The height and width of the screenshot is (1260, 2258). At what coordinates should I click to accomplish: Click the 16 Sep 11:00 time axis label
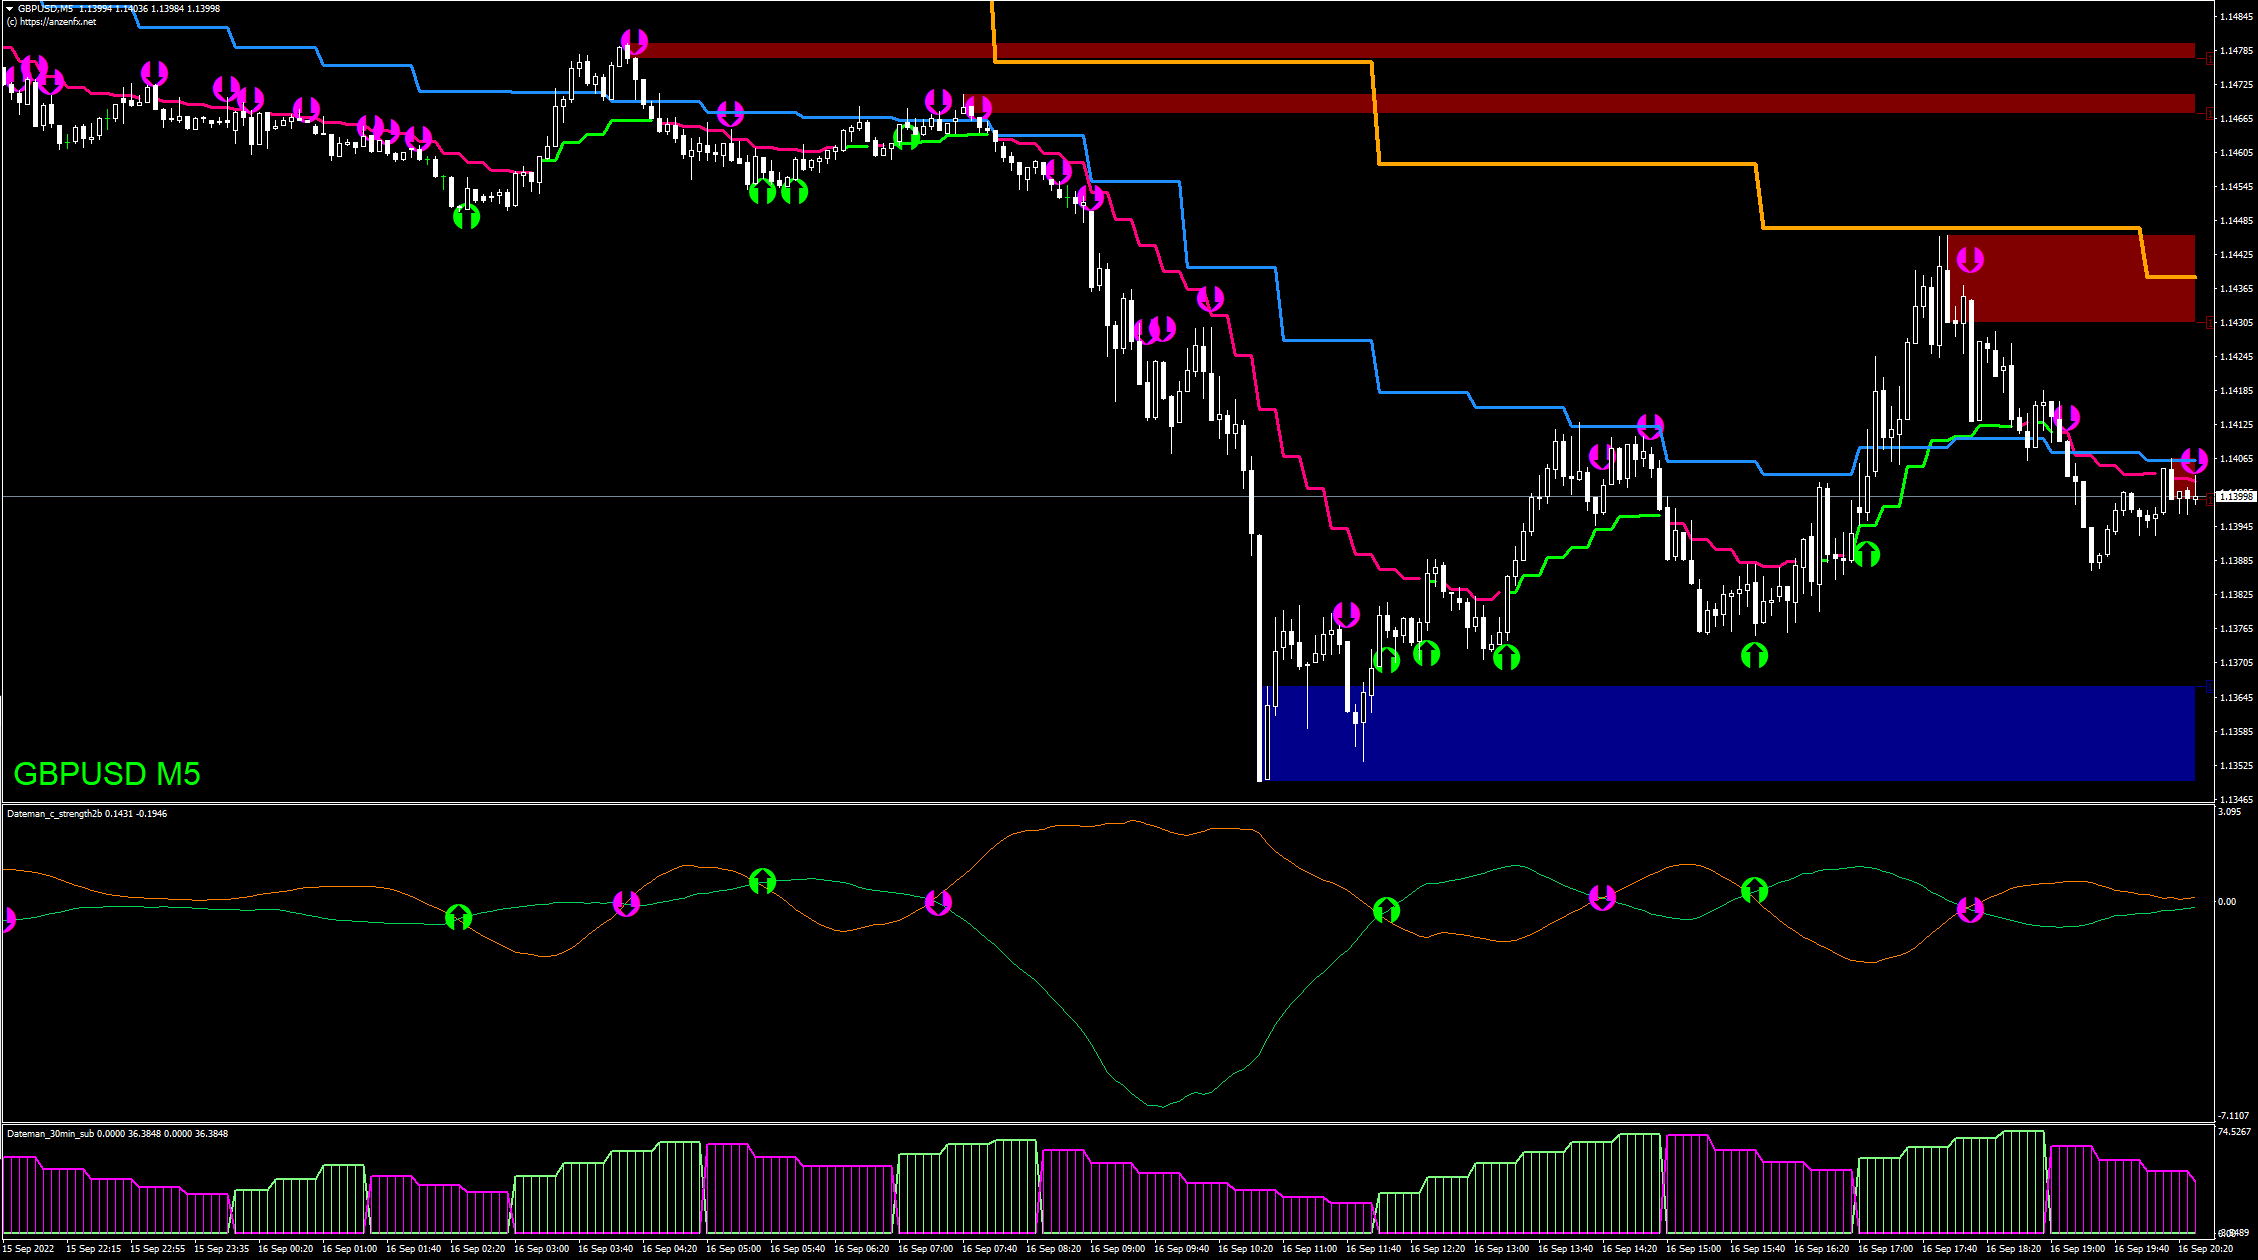[1309, 1248]
